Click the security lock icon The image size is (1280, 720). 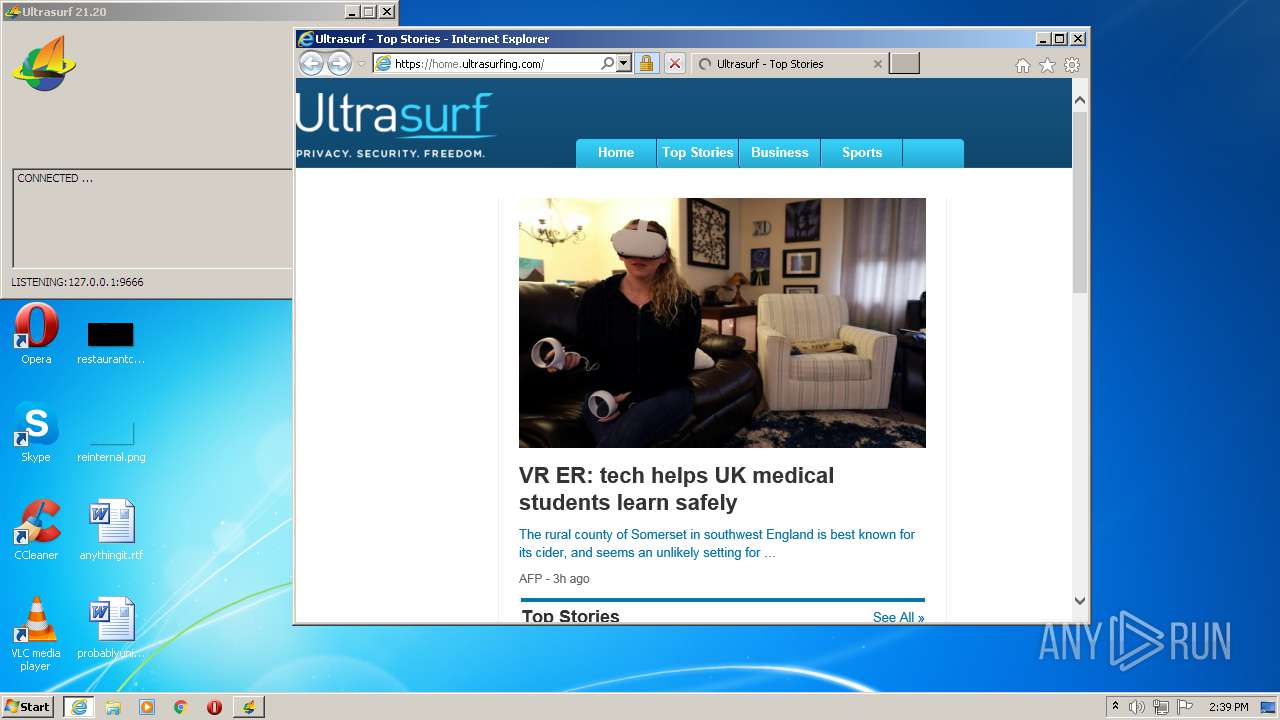646,63
